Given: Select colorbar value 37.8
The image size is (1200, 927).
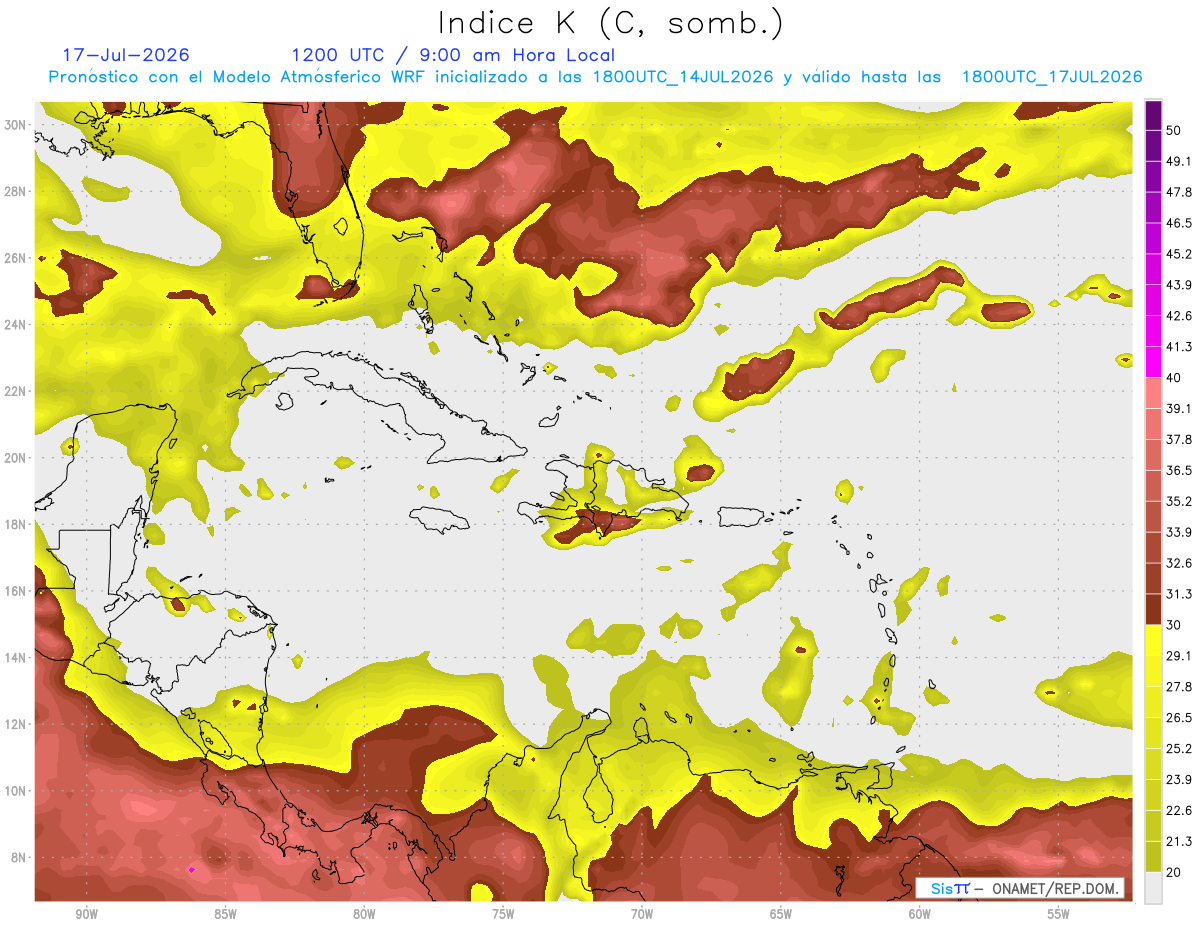Looking at the screenshot, I should (1179, 439).
